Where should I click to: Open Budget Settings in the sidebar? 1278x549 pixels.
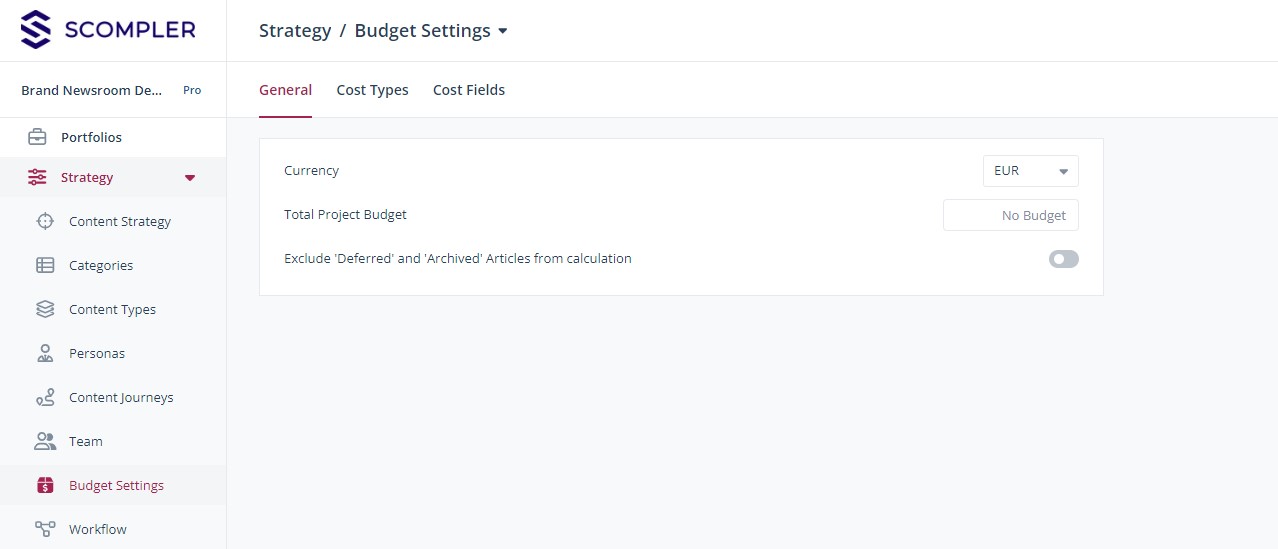pyautogui.click(x=116, y=485)
